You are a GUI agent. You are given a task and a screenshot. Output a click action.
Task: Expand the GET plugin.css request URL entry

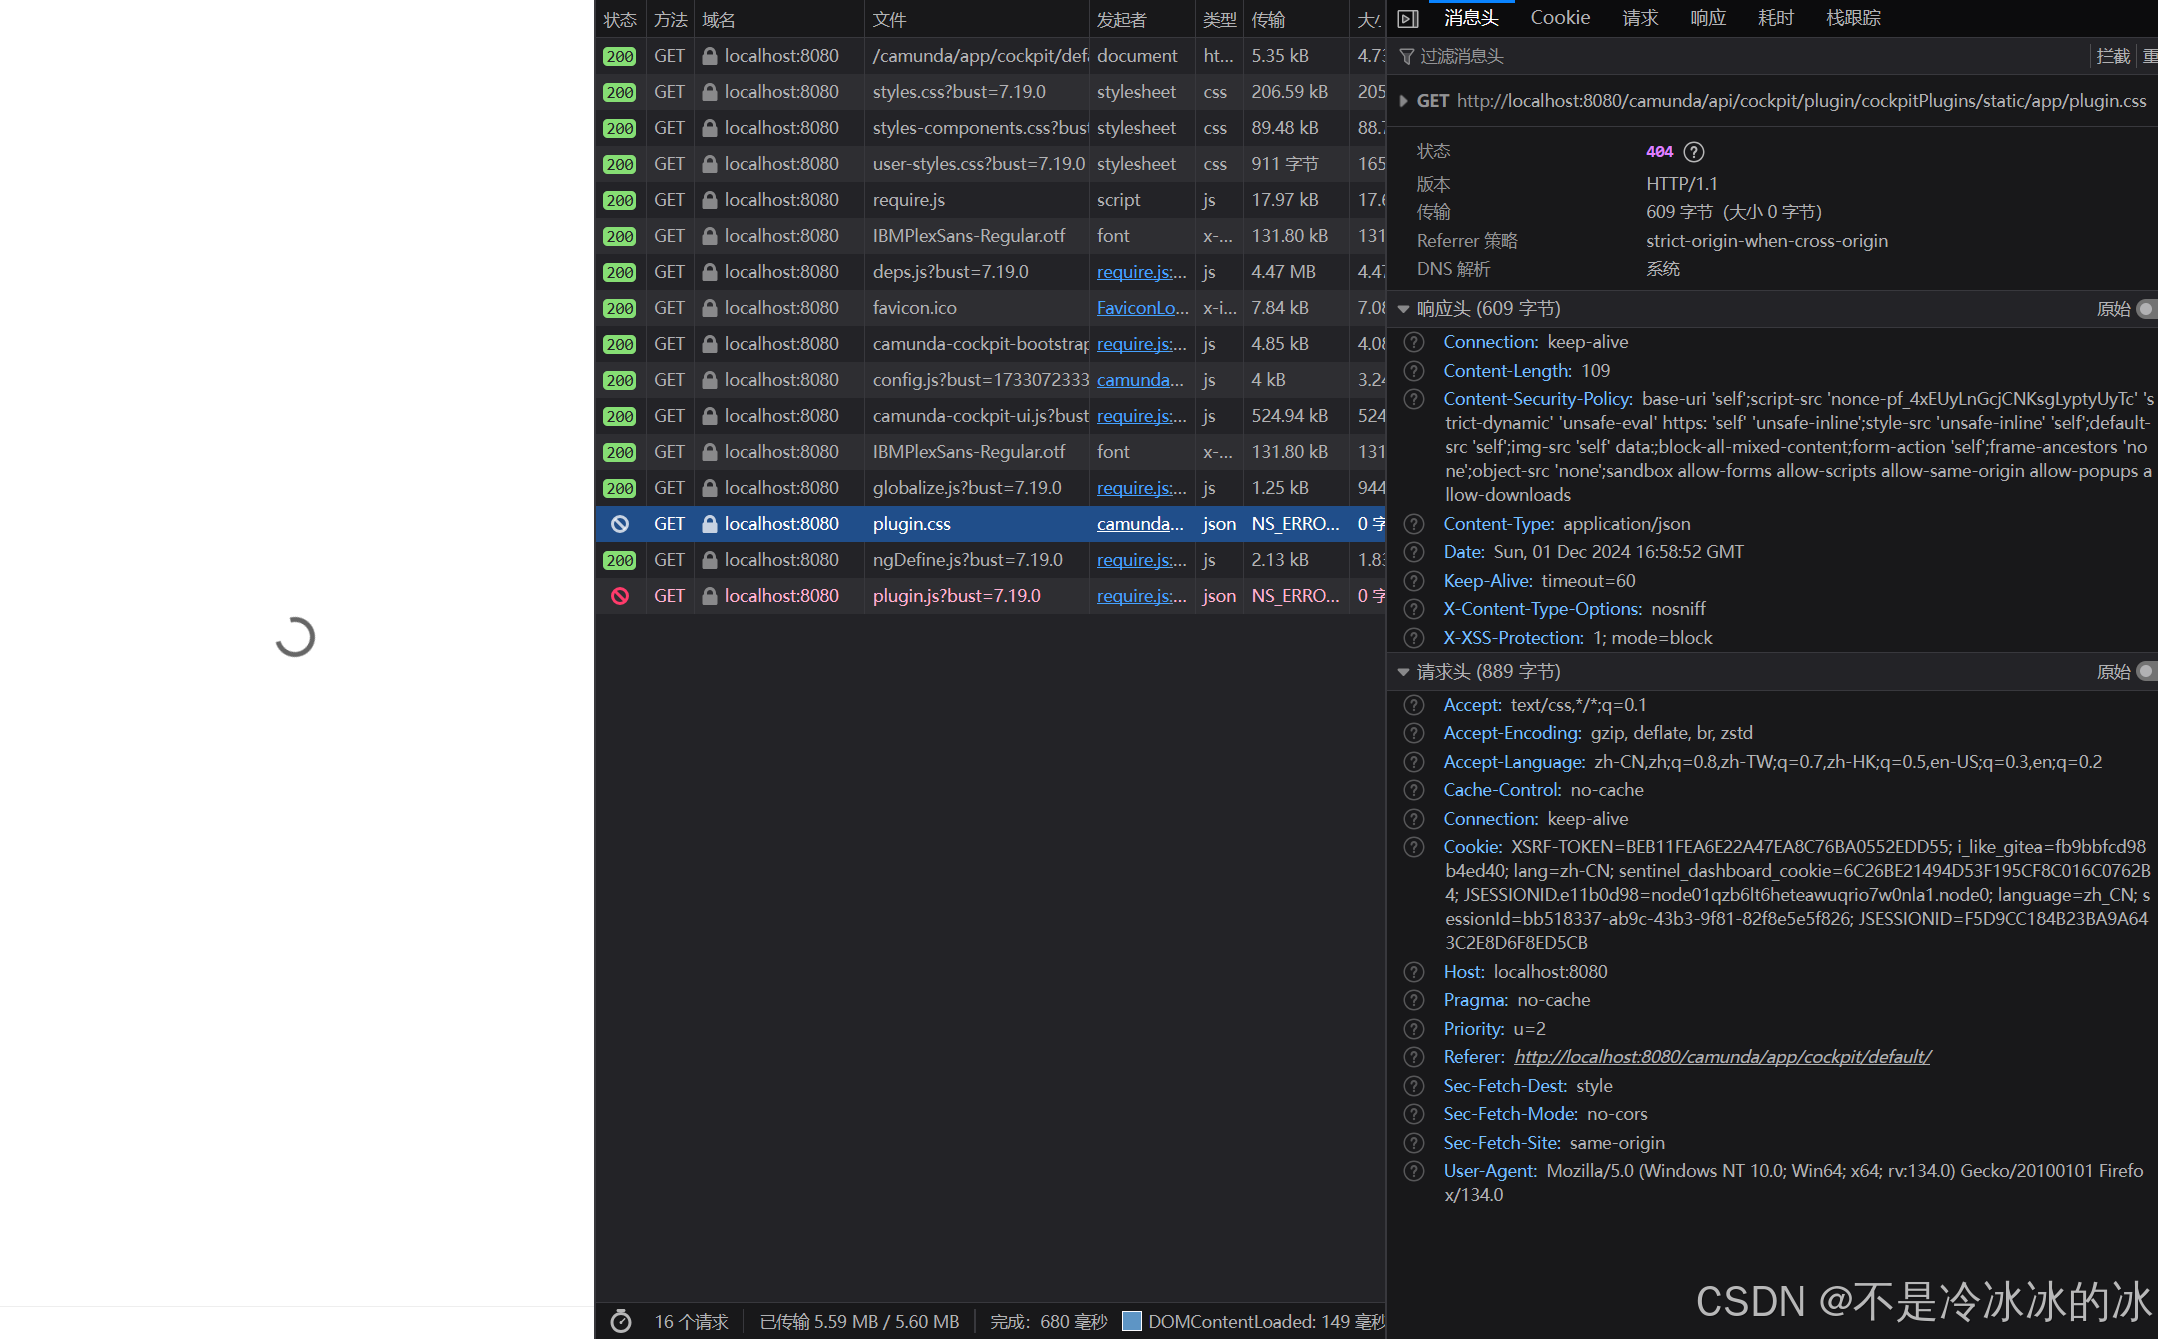pyautogui.click(x=1404, y=101)
